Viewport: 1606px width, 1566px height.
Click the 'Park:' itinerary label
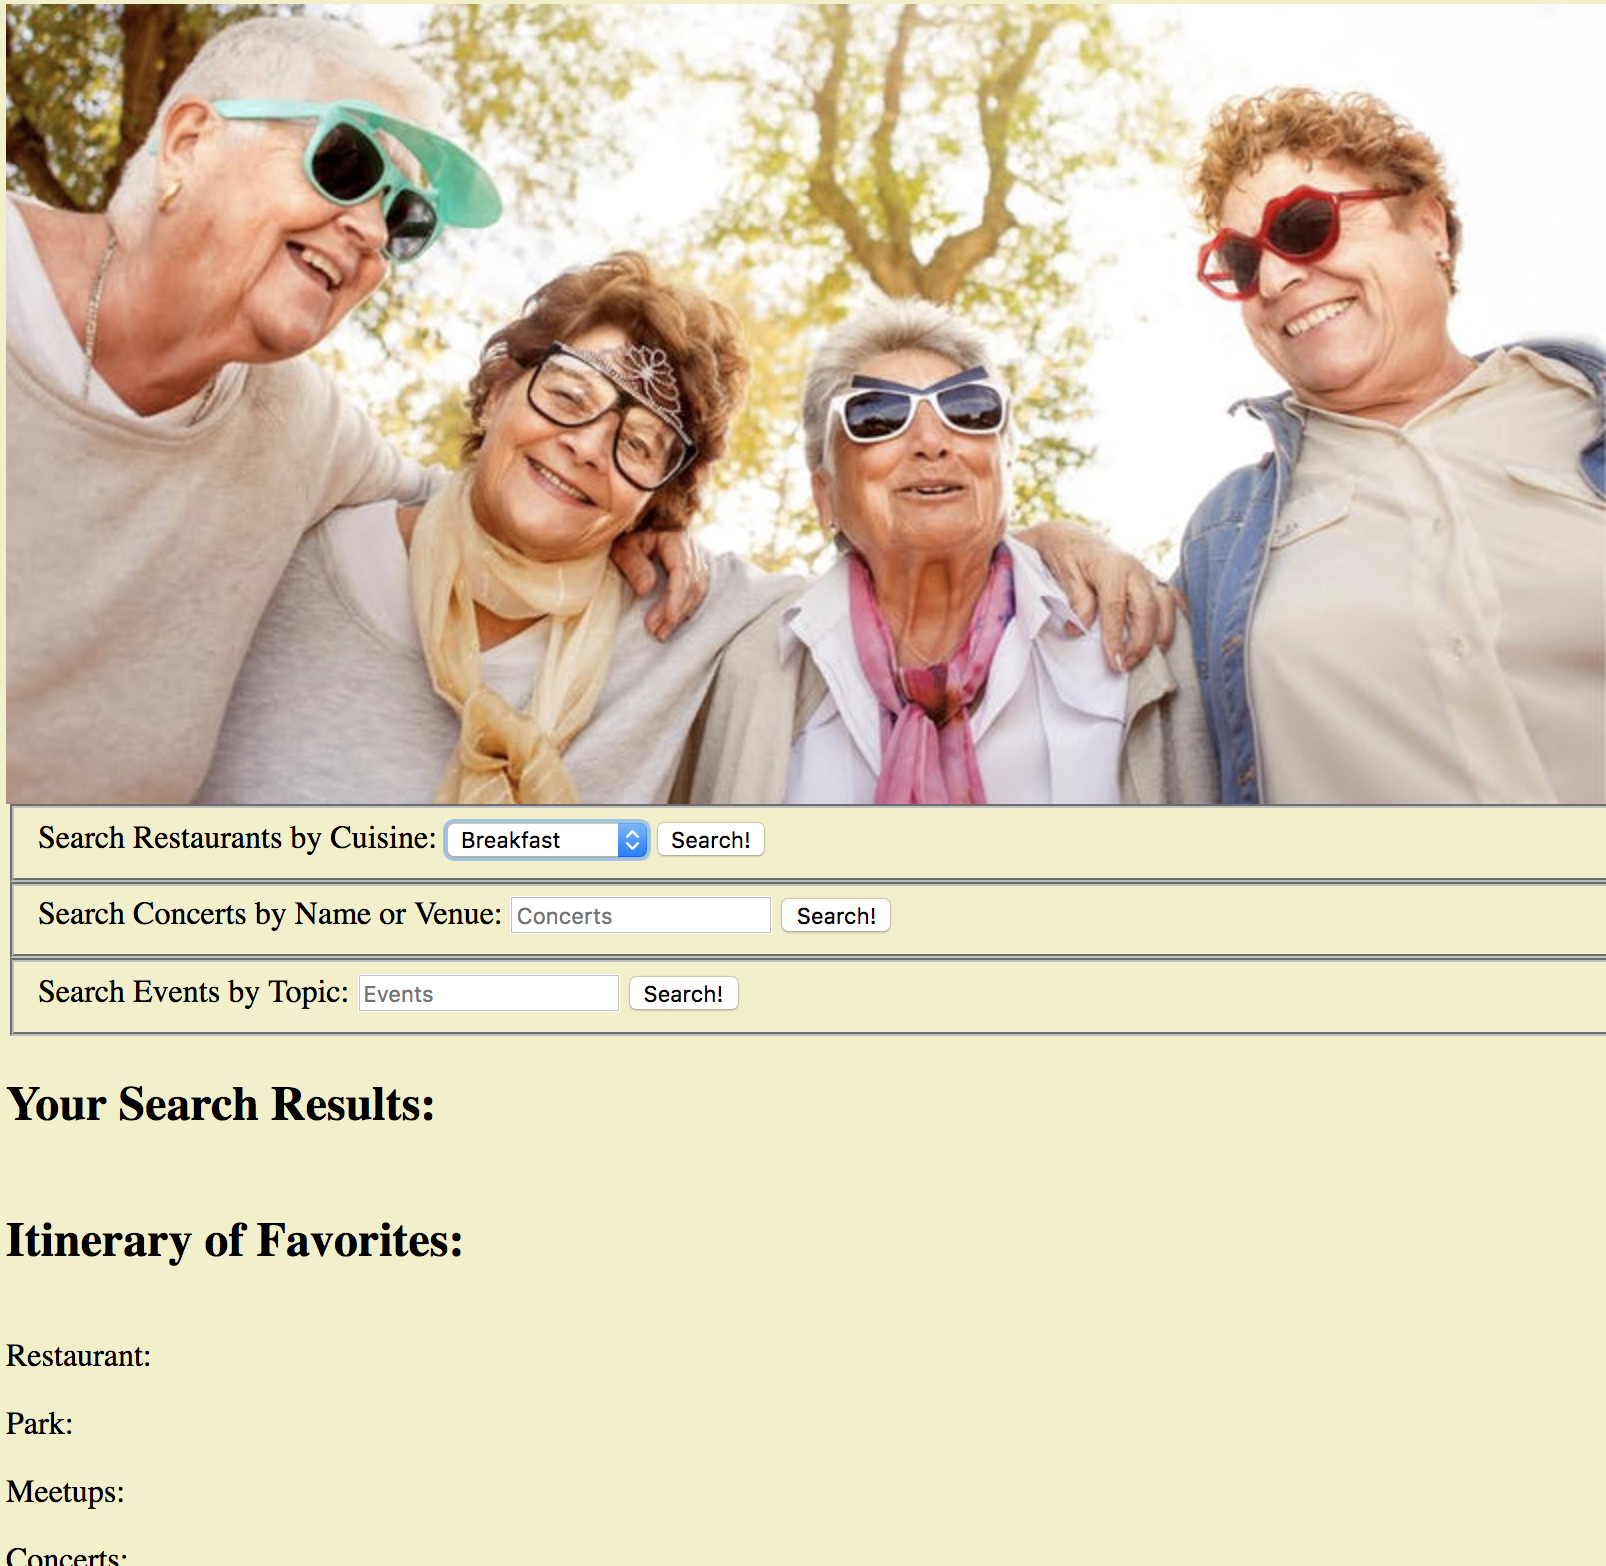coord(40,1424)
